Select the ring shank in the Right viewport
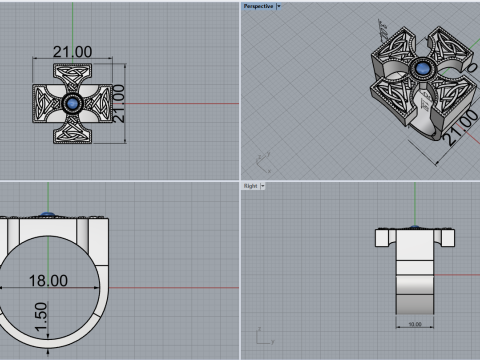Screen dimensions: 480x360 point(415,287)
